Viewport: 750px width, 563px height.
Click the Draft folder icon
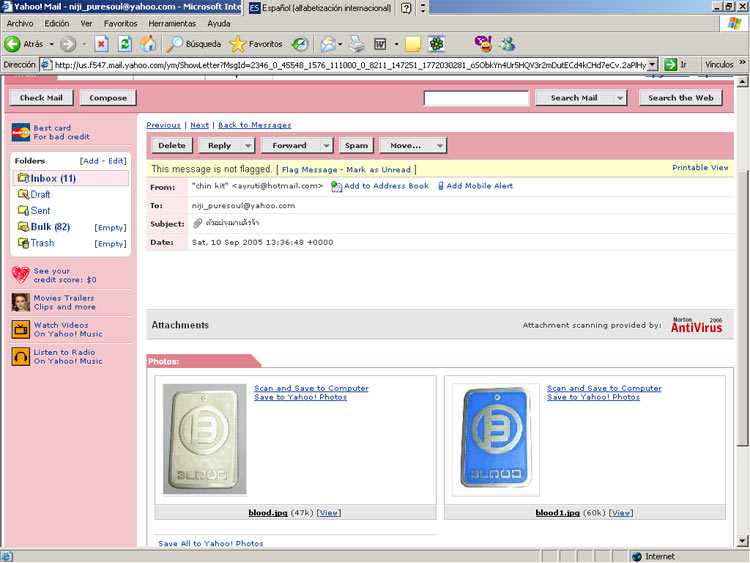[x=23, y=194]
